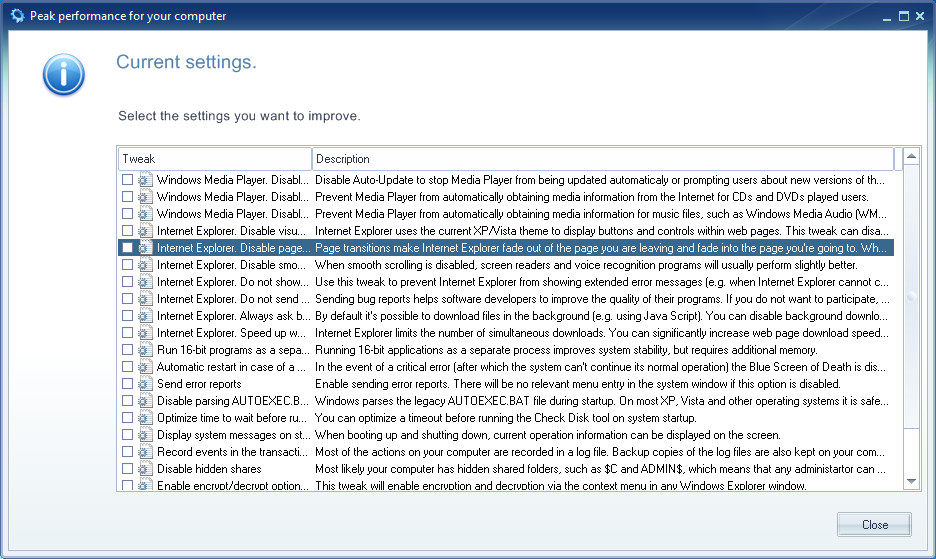Select the 'Internet Explorer. Disable page...' row text
This screenshot has height=559, width=936.
233,248
